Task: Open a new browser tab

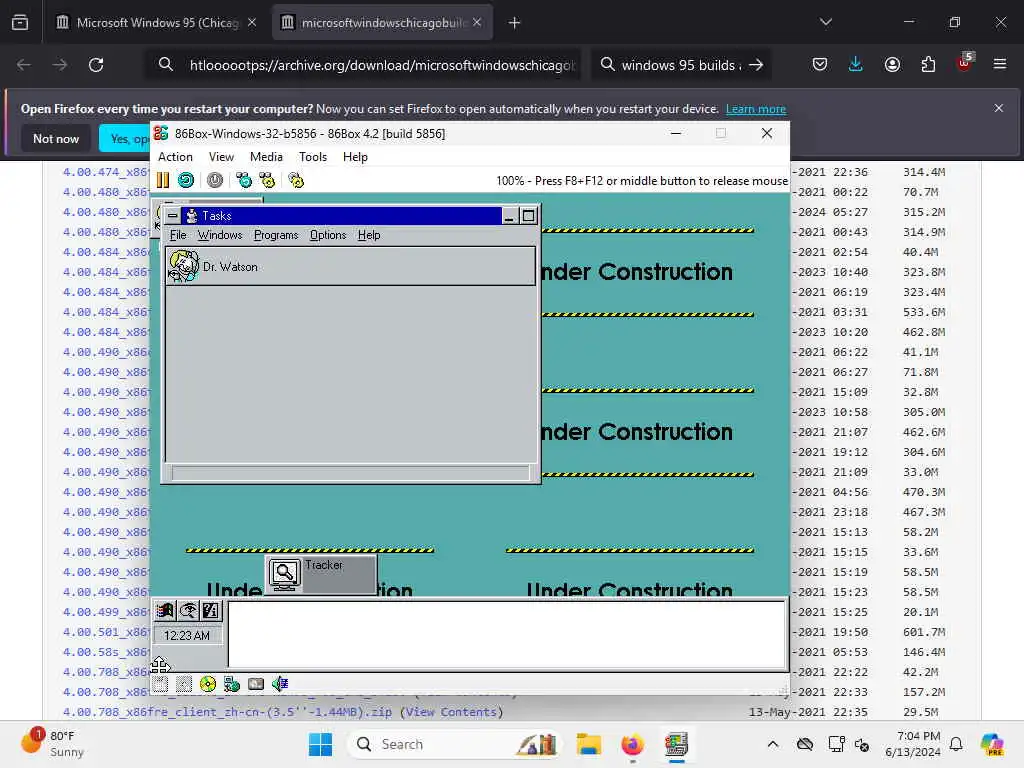Action: (515, 23)
